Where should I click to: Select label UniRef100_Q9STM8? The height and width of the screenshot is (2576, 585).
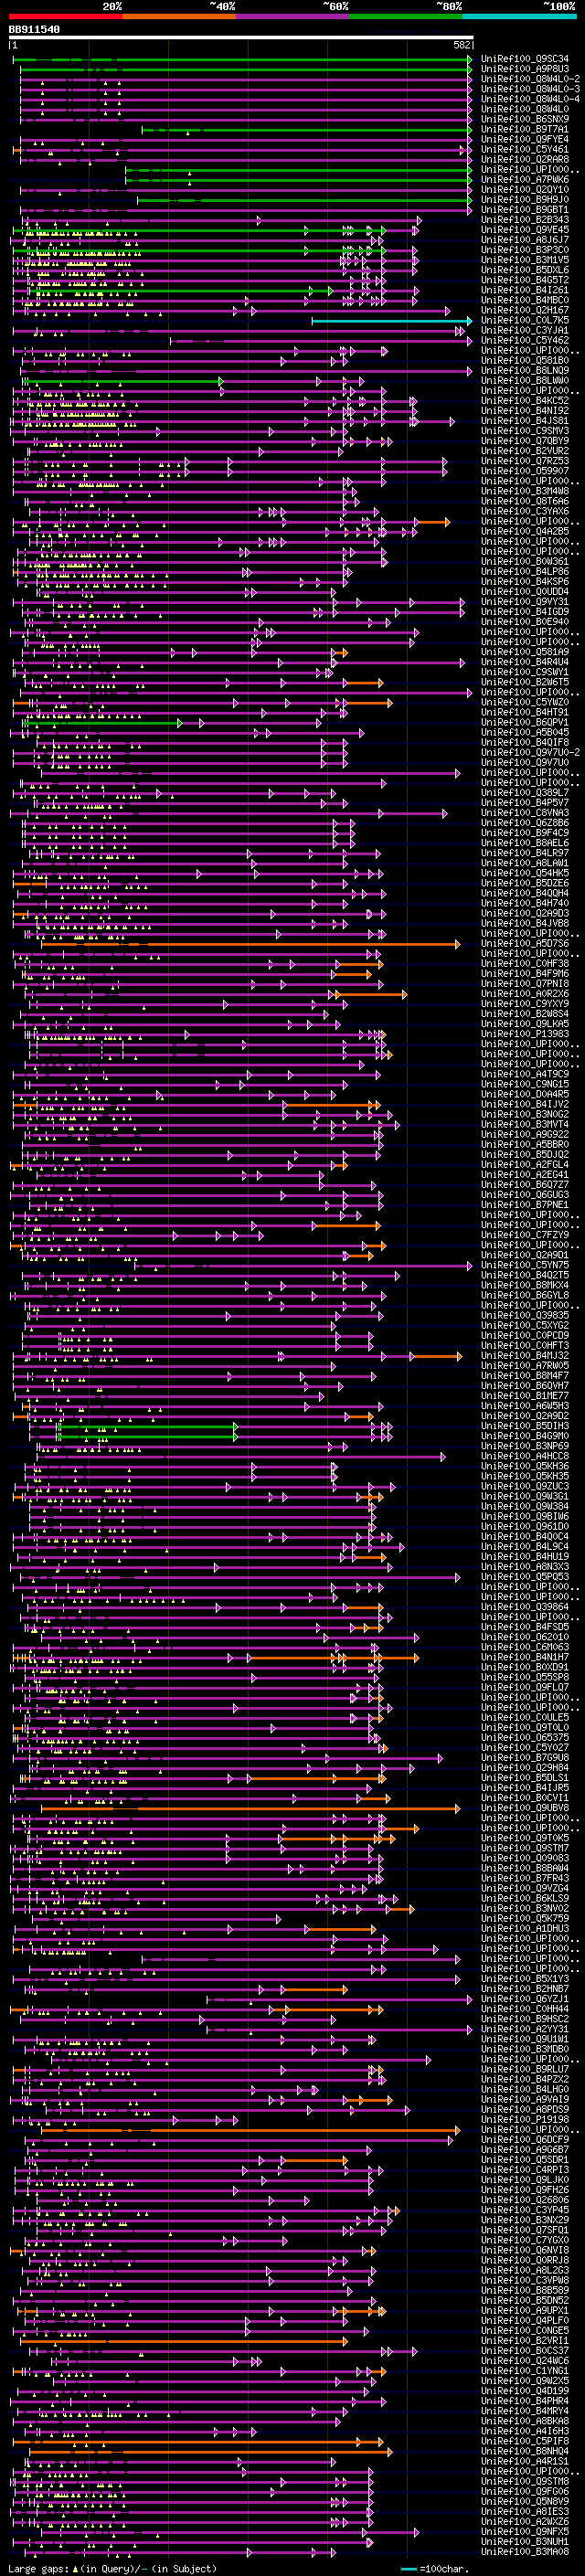(x=524, y=2481)
